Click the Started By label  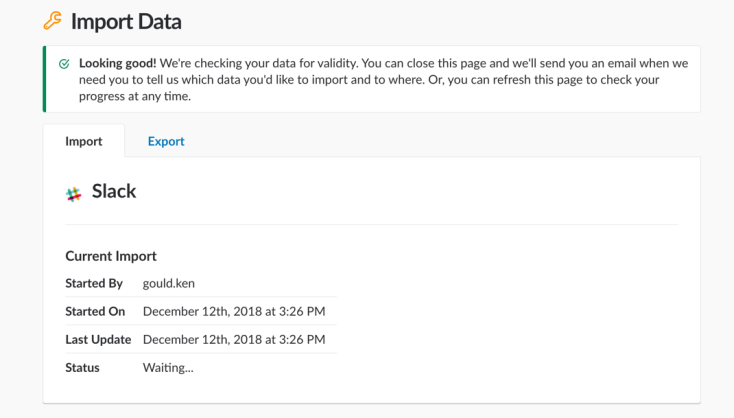click(x=94, y=284)
